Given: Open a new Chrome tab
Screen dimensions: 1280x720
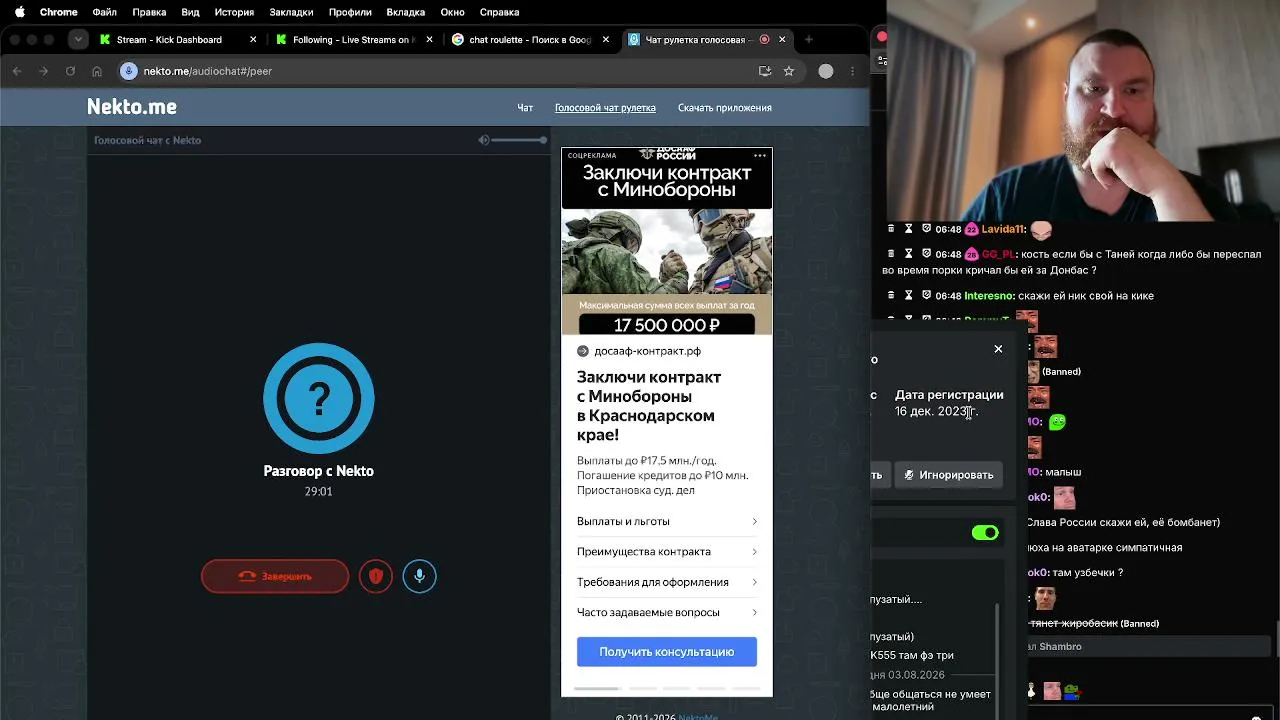Looking at the screenshot, I should coord(809,40).
